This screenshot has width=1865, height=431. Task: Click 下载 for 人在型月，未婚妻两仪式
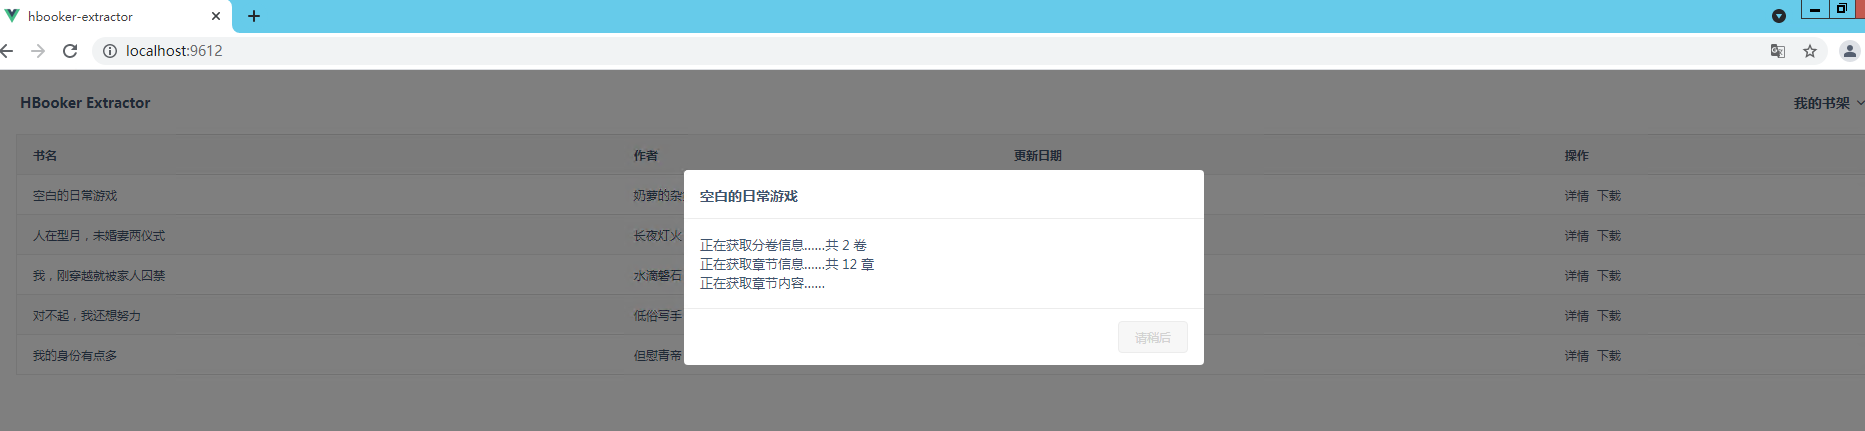1609,236
